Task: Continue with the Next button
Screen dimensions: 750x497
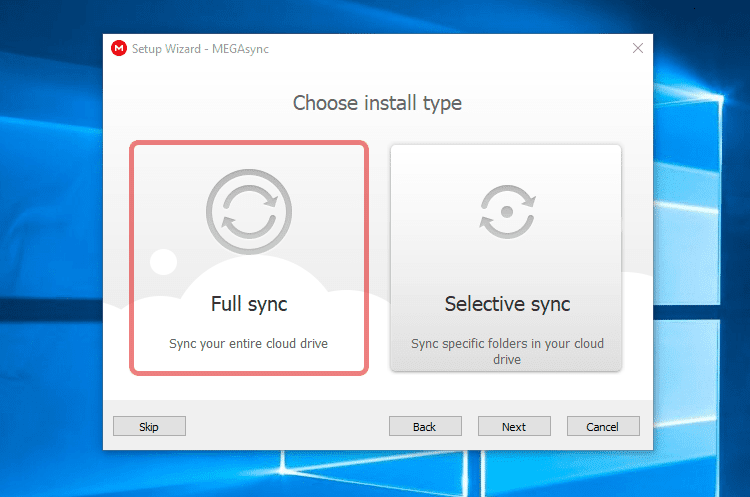Action: pos(514,426)
